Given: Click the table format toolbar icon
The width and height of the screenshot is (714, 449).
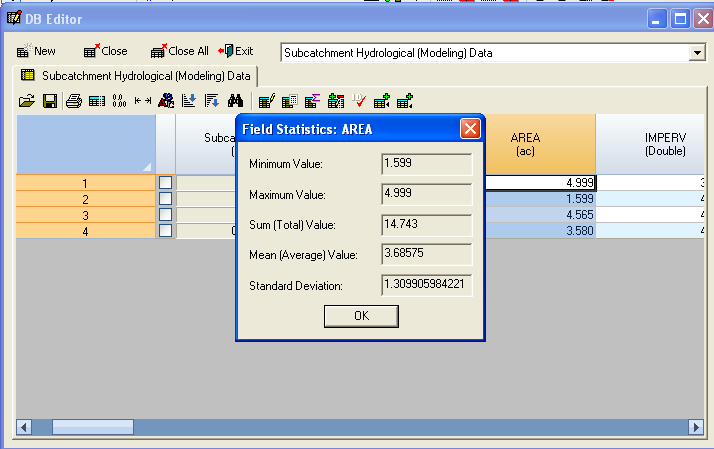Looking at the screenshot, I should click(97, 101).
